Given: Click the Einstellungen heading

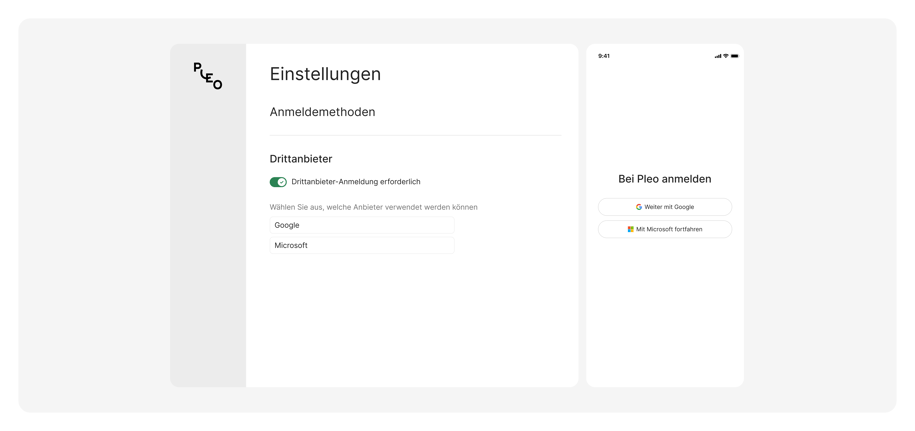Looking at the screenshot, I should tap(325, 74).
